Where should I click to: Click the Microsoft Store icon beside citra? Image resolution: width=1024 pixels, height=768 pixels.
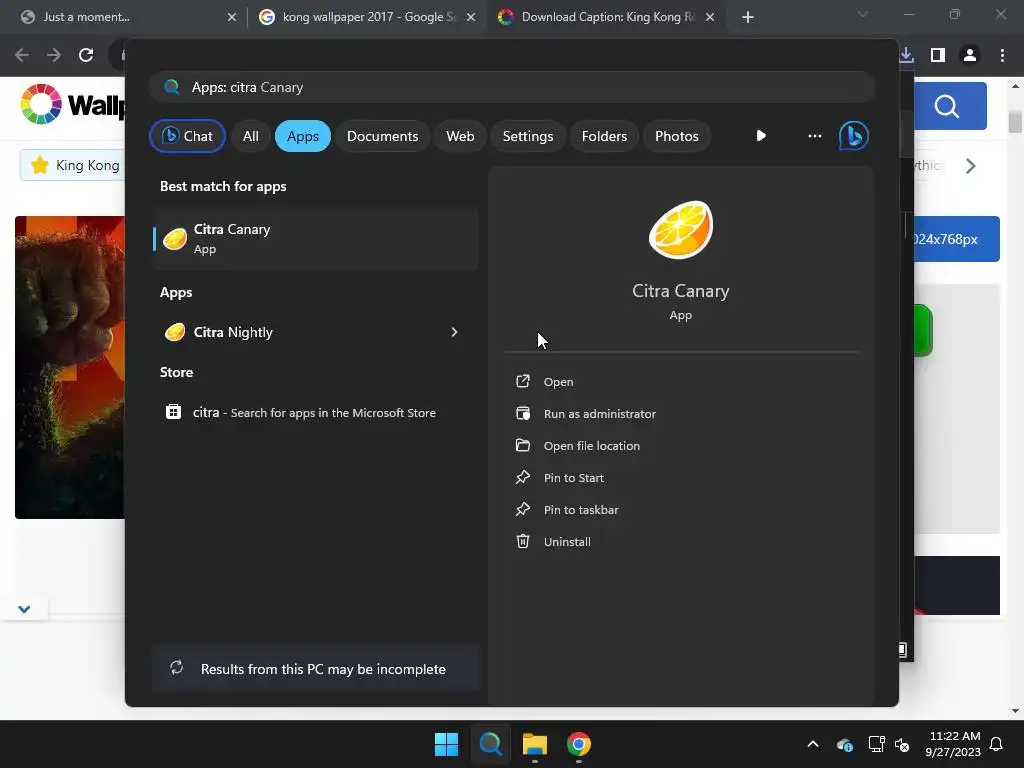click(x=173, y=412)
